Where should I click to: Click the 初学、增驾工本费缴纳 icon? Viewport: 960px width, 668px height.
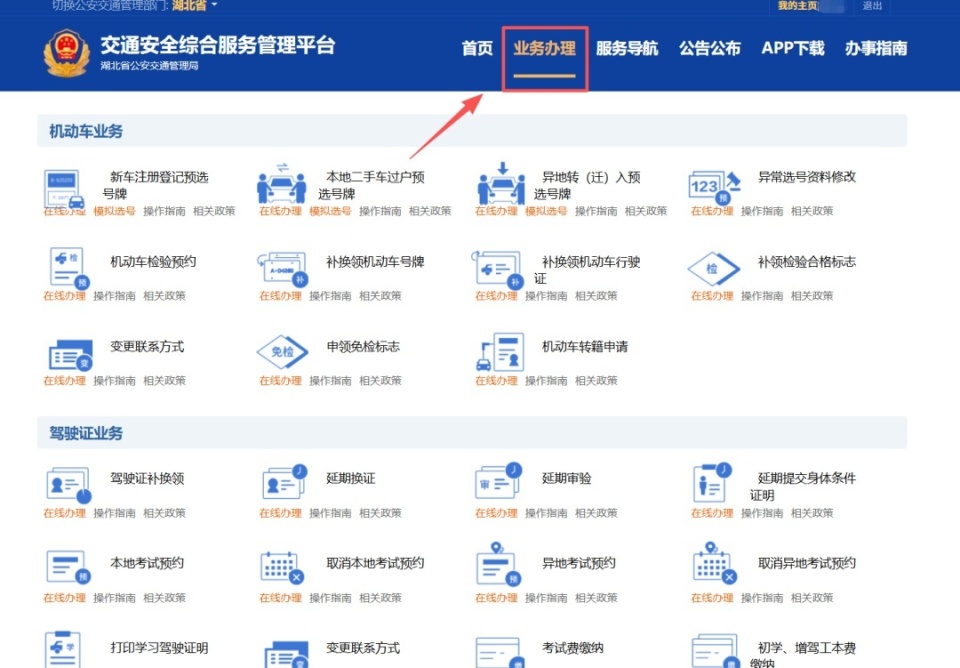pyautogui.click(x=715, y=651)
